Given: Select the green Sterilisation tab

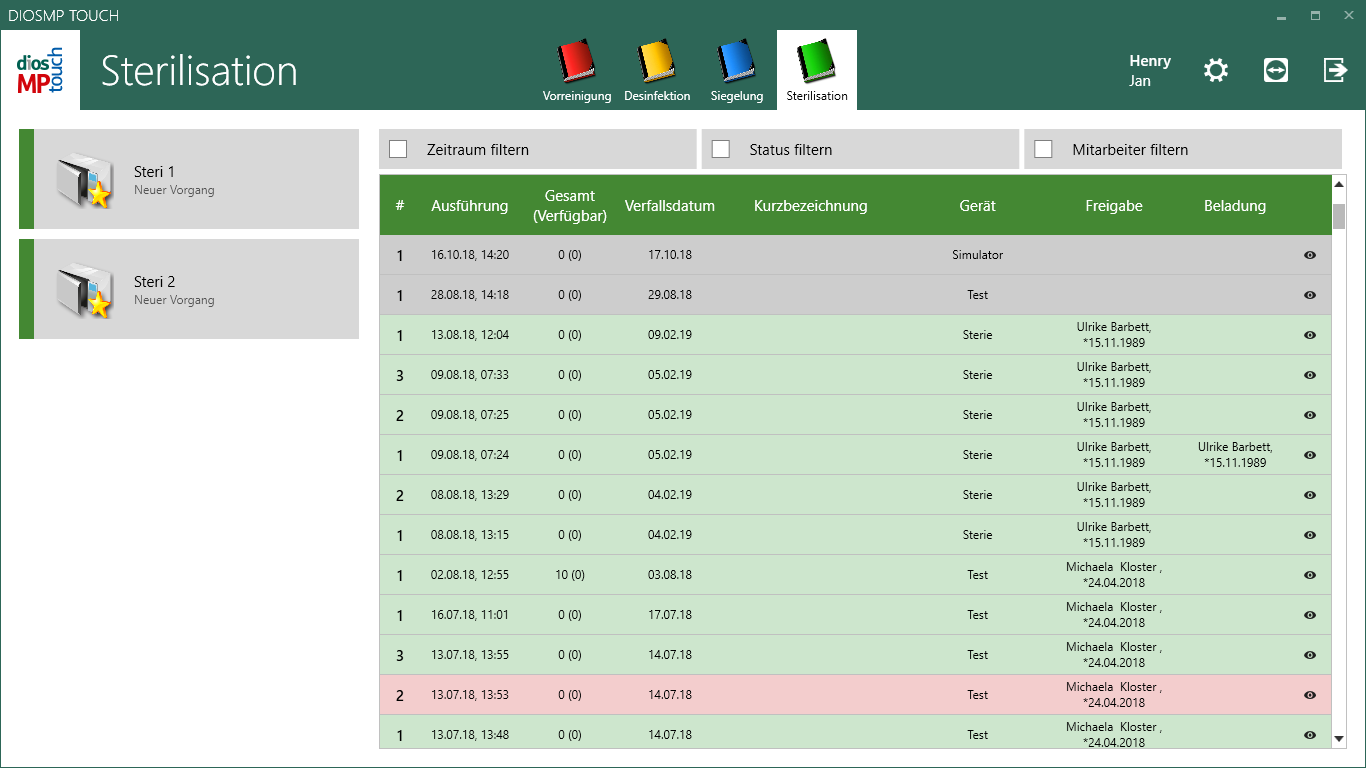Looking at the screenshot, I should 817,70.
